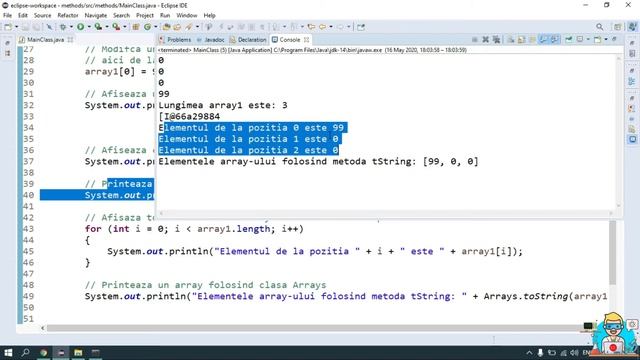
Task: Expand the Coverage dropdown arrow
Action: (107, 27)
